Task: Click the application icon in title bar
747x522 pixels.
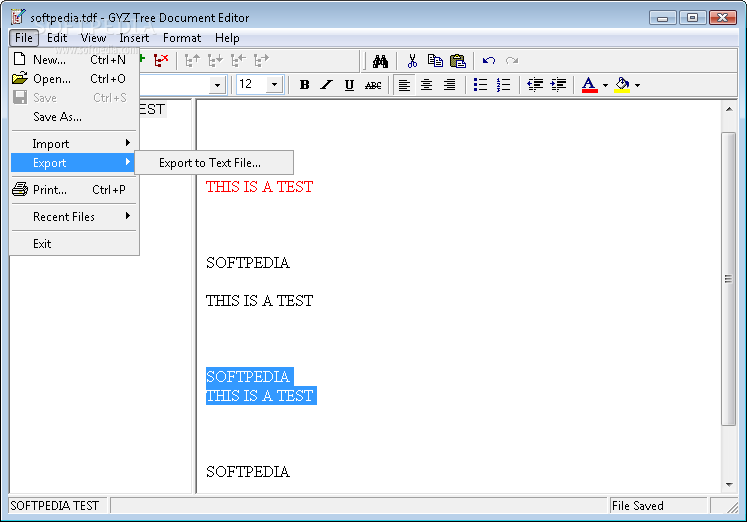Action: [18, 17]
